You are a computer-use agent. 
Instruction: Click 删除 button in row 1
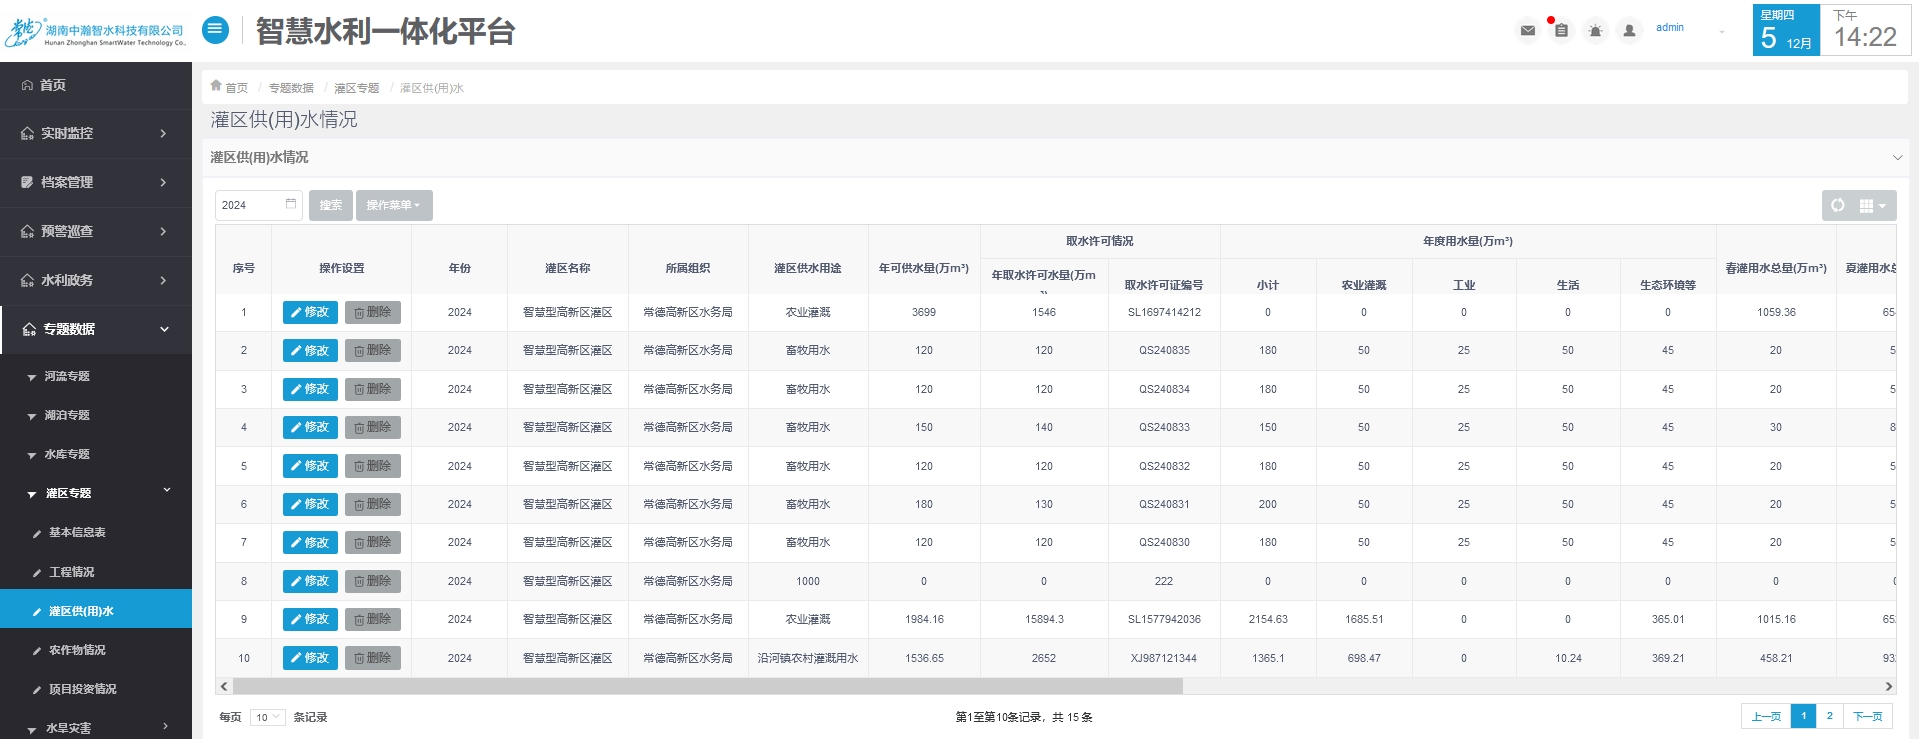pyautogui.click(x=373, y=312)
